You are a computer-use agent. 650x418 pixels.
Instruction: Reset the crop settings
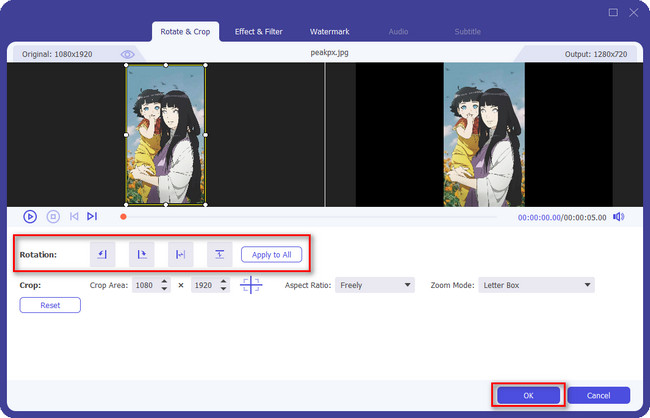50,305
